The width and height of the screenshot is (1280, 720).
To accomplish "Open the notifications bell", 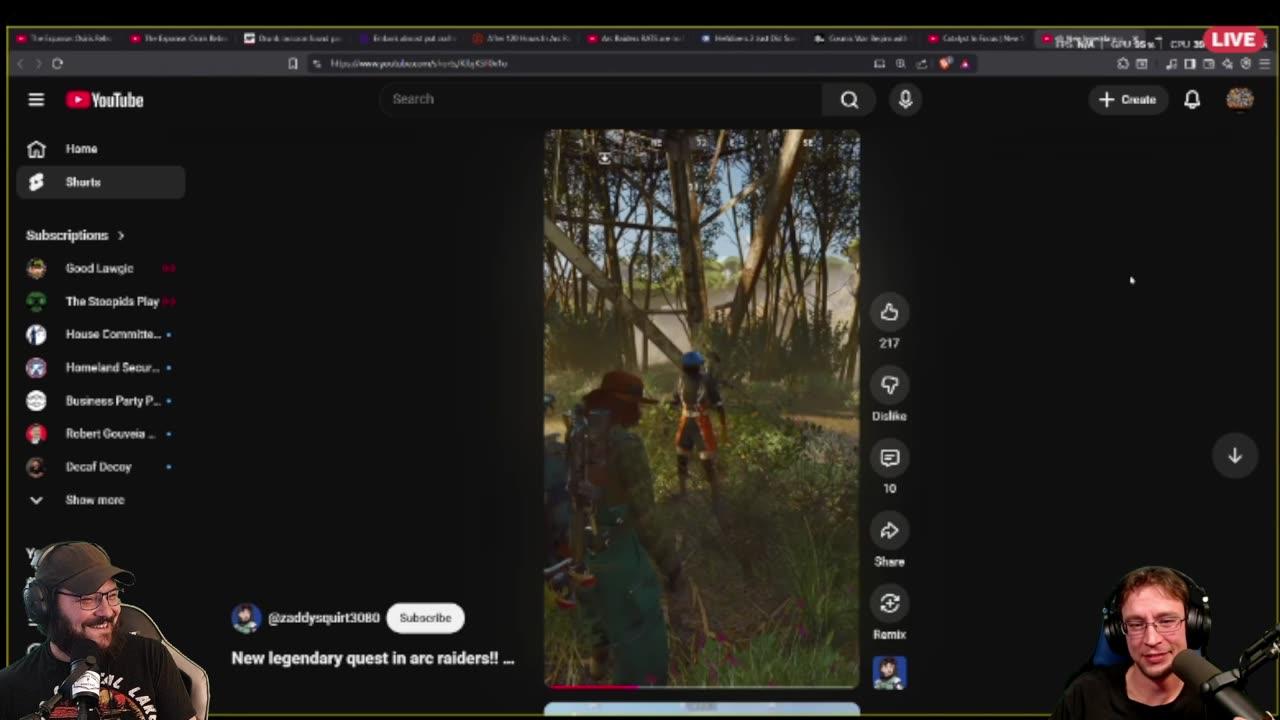I will 1192,99.
